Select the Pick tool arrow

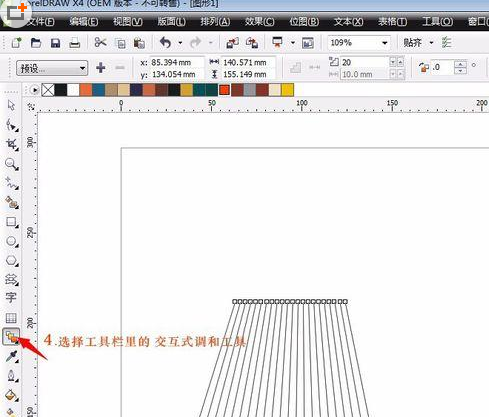coord(11,105)
